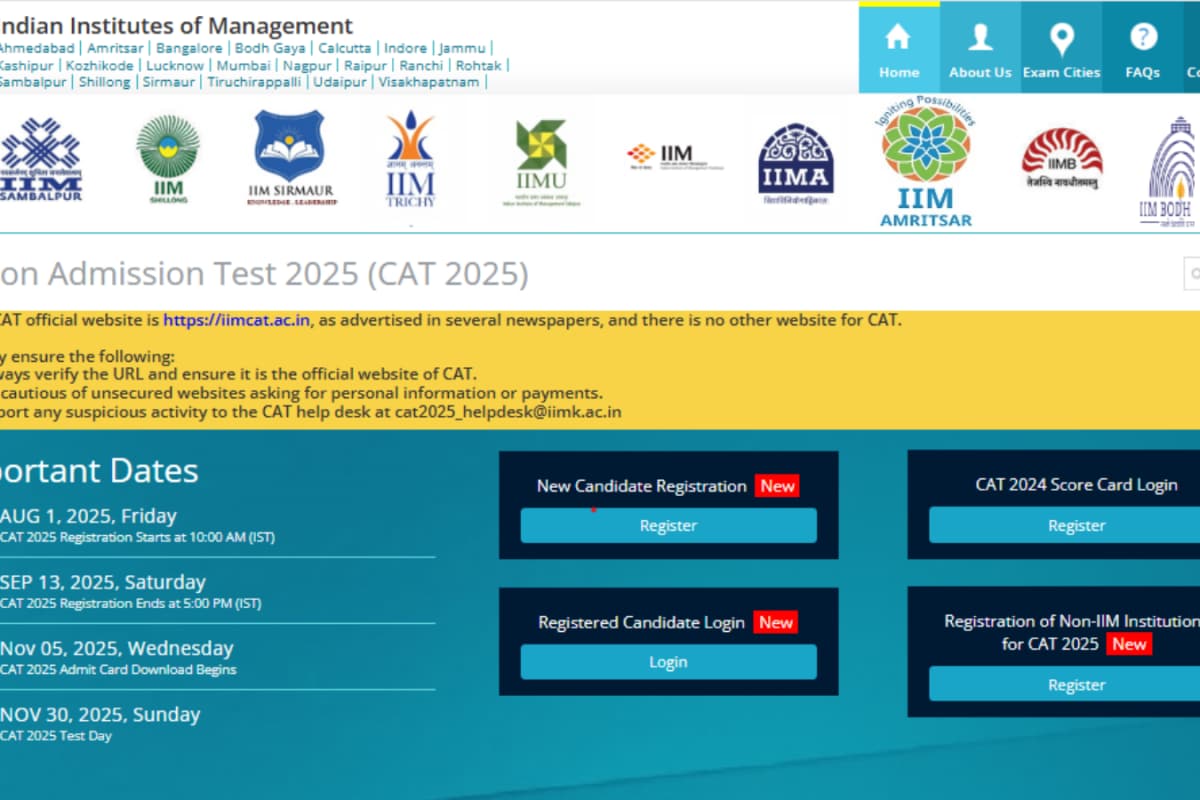This screenshot has height=800, width=1200.
Task: Click the Rohtak city link
Action: pyautogui.click(x=479, y=65)
